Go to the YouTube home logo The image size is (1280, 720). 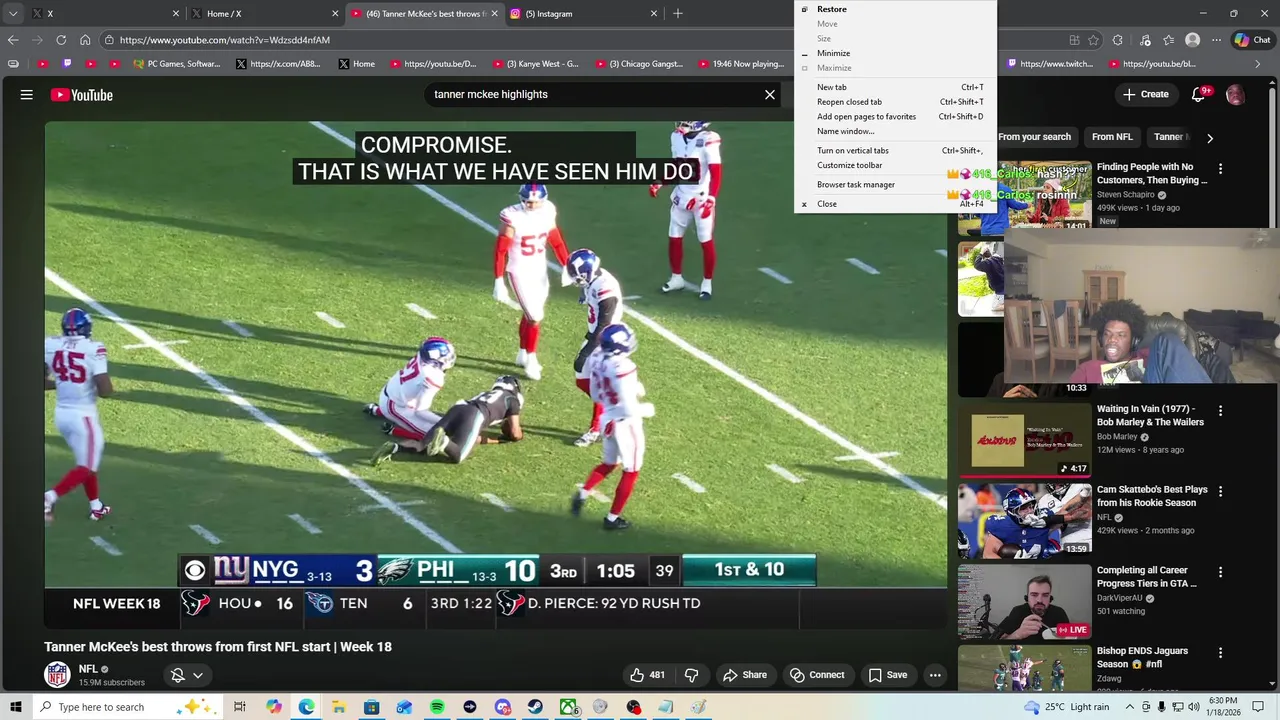point(82,95)
